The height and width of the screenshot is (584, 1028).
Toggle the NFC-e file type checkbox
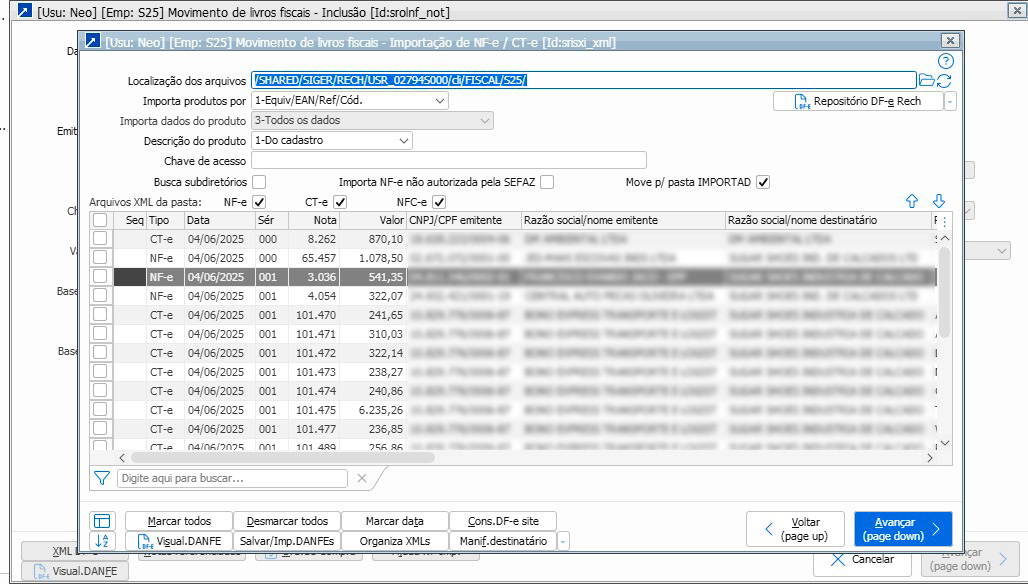(x=439, y=202)
